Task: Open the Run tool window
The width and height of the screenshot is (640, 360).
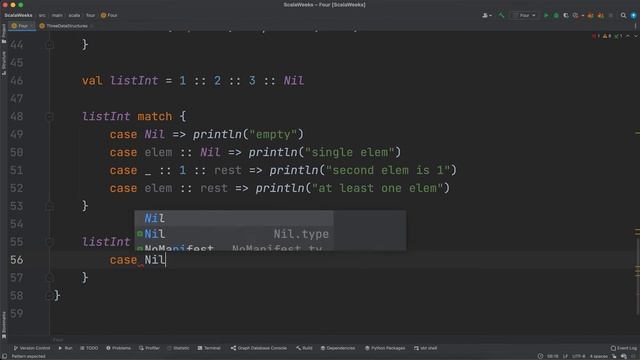Action: 65,348
